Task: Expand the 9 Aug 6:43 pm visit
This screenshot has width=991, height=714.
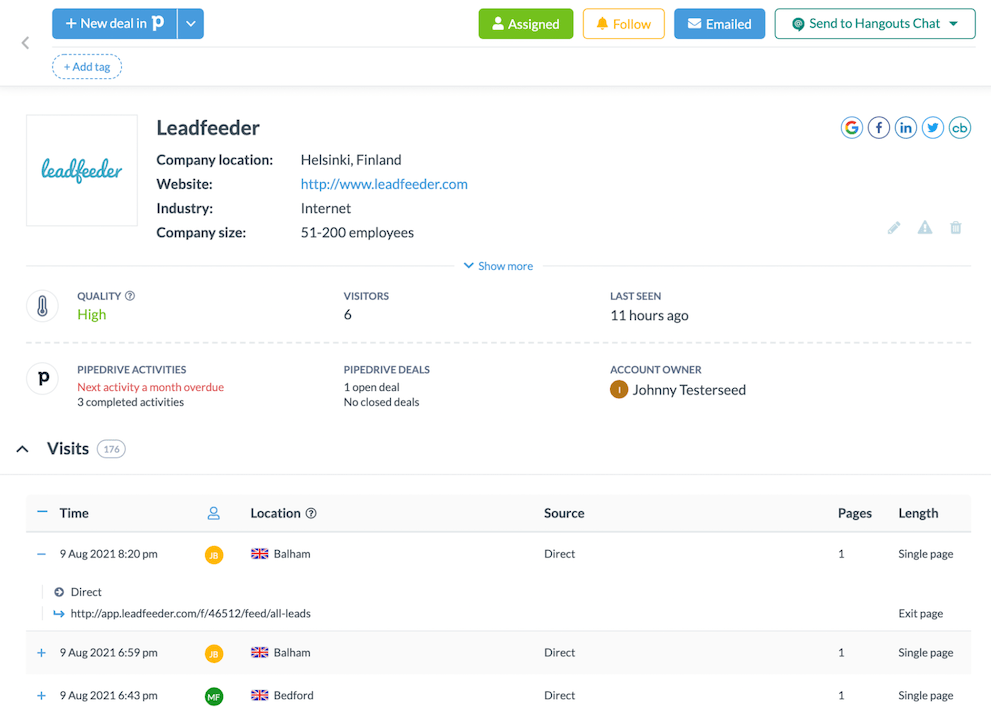Action: pyautogui.click(x=41, y=696)
